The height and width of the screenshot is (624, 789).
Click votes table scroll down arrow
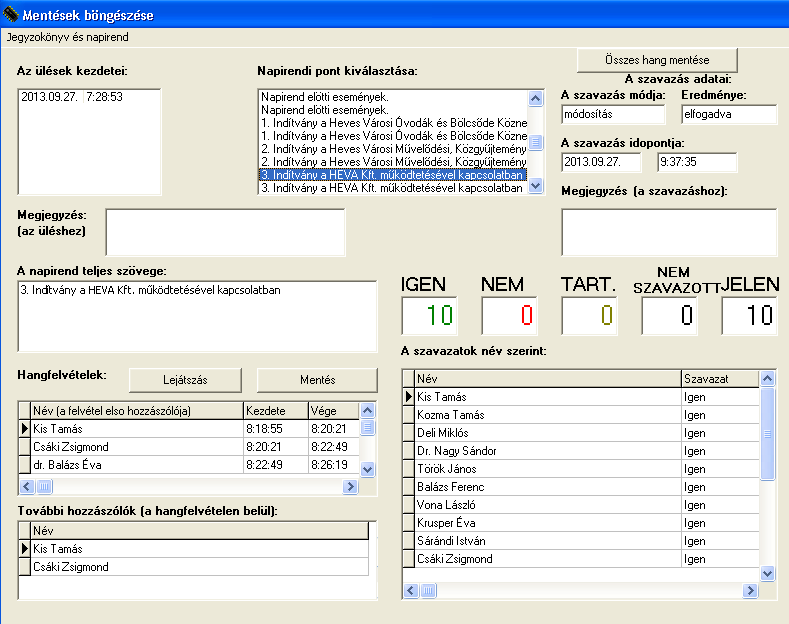click(767, 573)
